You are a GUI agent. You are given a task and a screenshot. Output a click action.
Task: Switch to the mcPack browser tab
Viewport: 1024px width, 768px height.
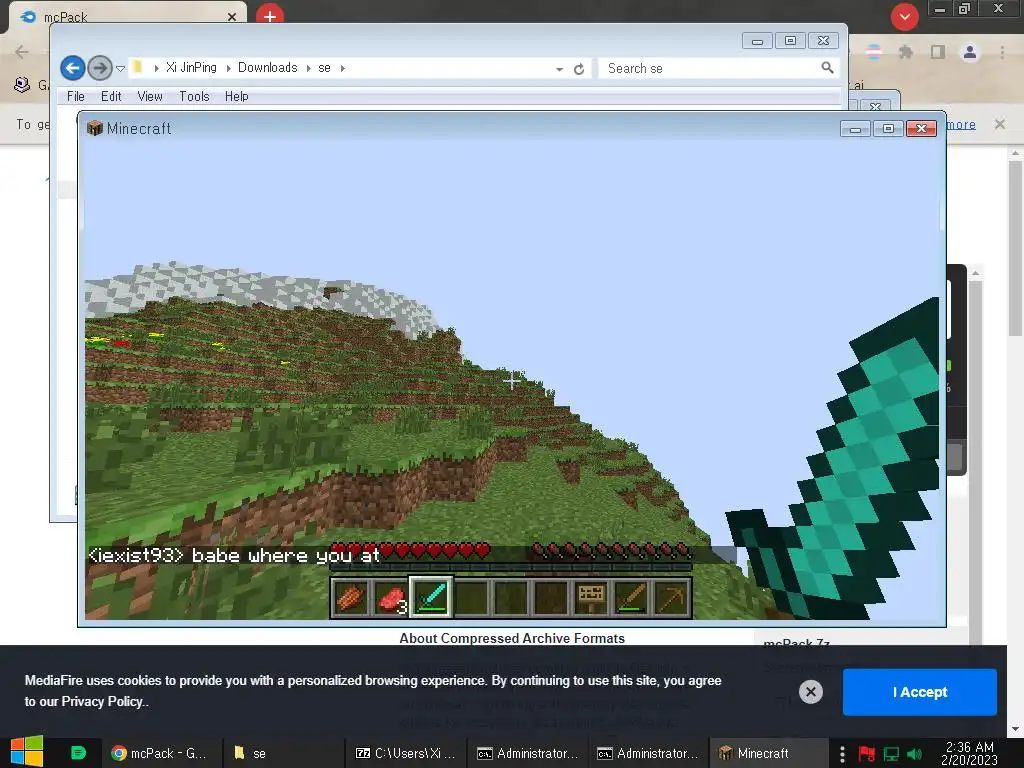tap(127, 16)
